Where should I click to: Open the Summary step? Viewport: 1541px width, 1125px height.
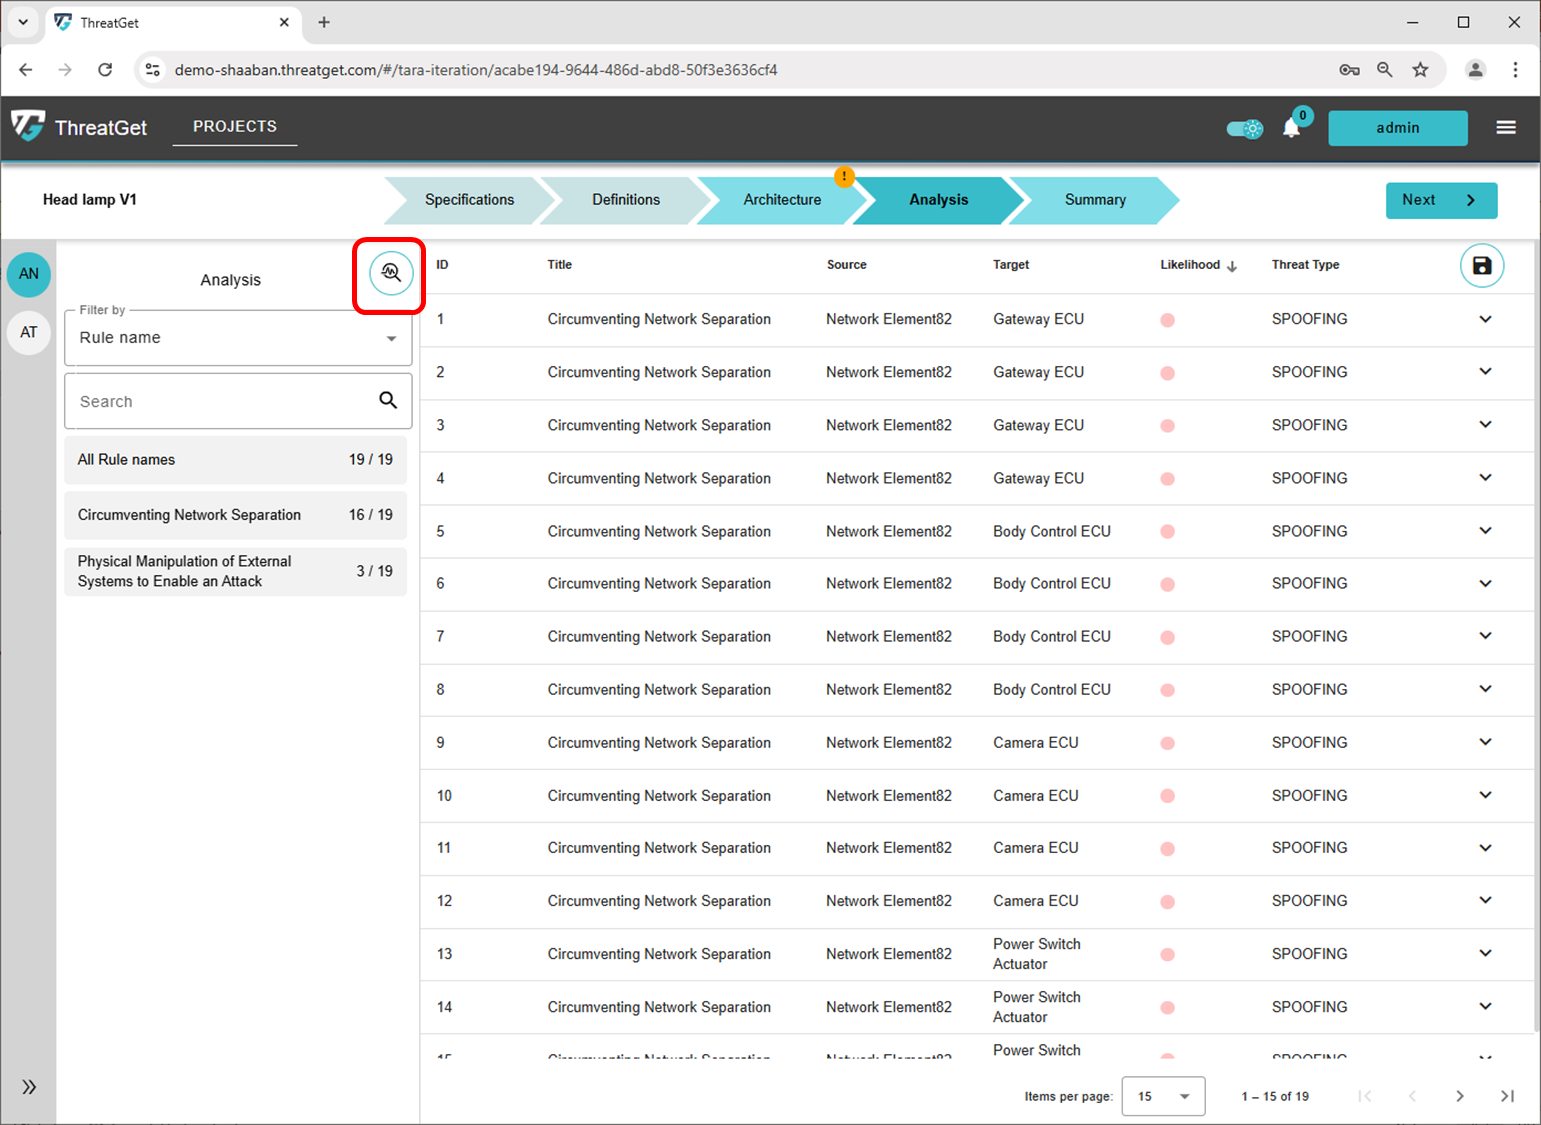point(1094,200)
